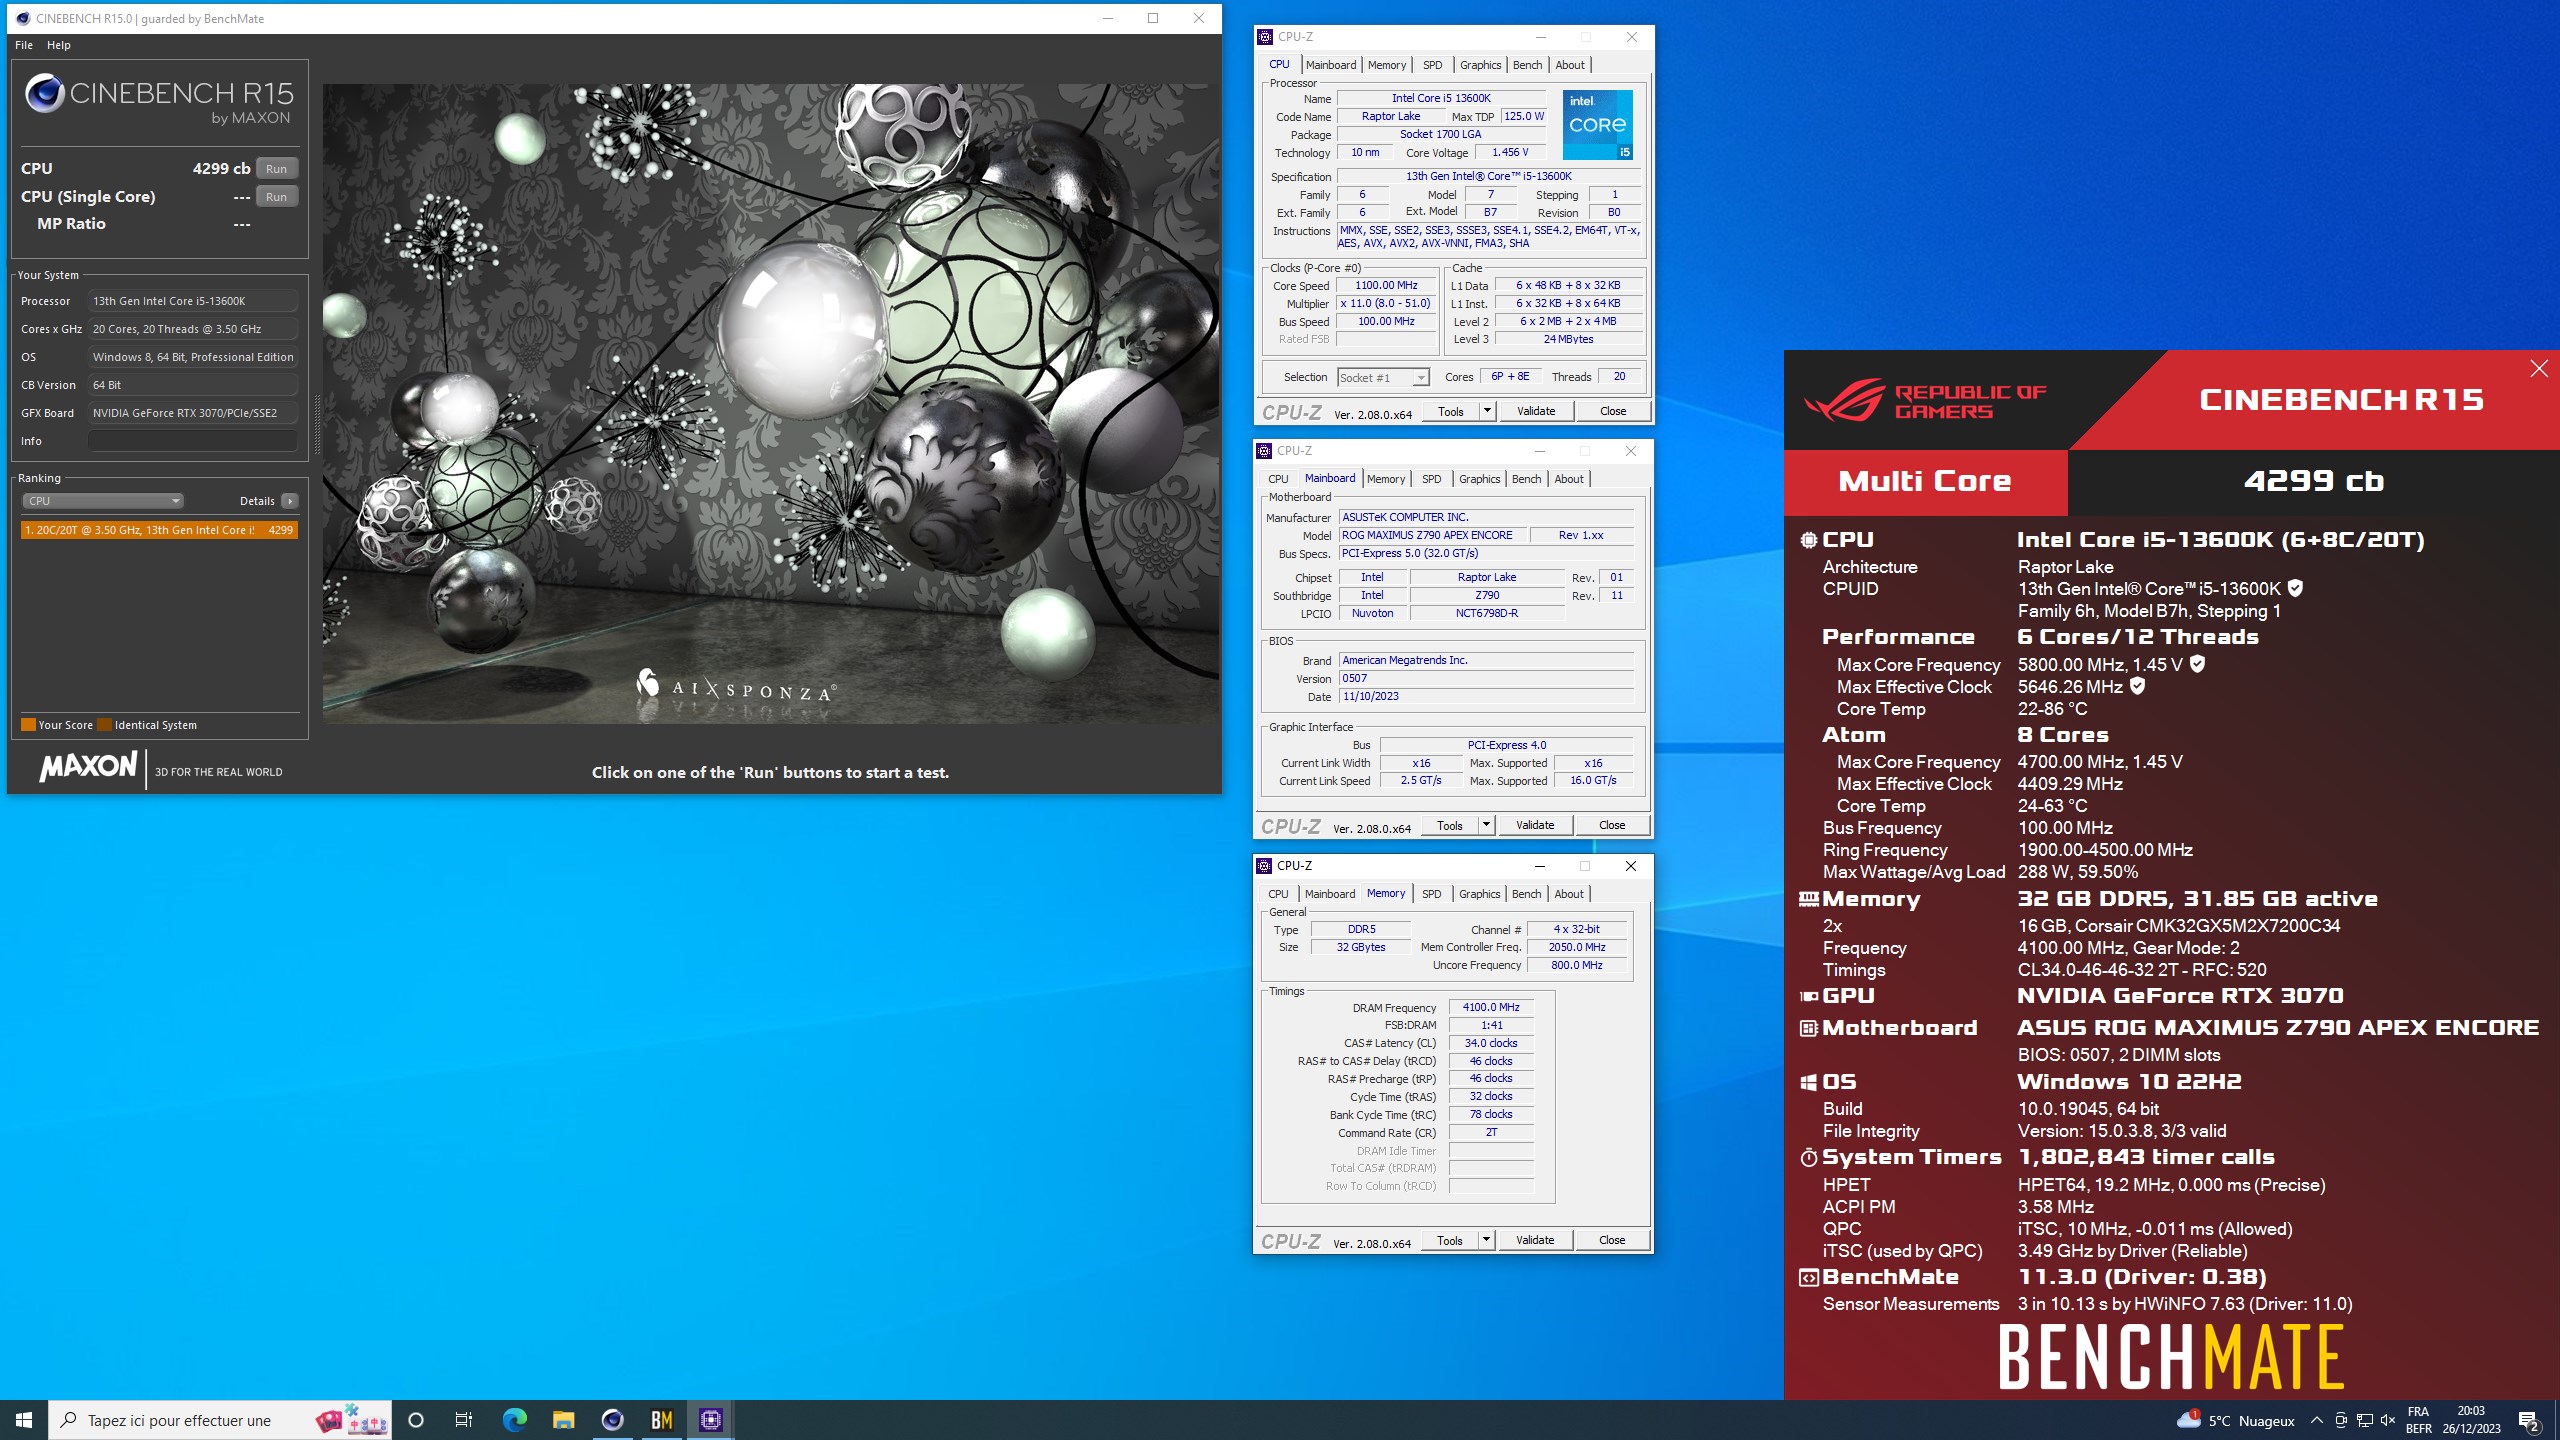Click the Details arrow button in Ranking
The height and width of the screenshot is (1440, 2560).
[x=289, y=501]
